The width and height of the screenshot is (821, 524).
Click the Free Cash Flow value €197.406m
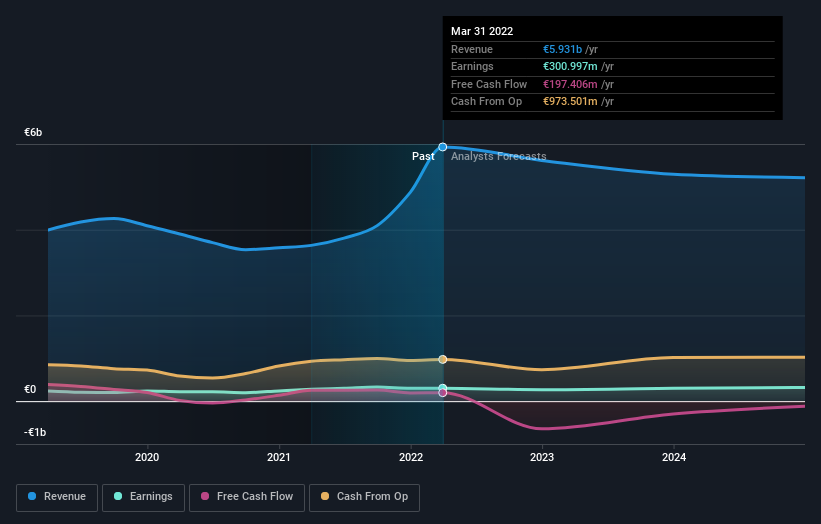570,84
